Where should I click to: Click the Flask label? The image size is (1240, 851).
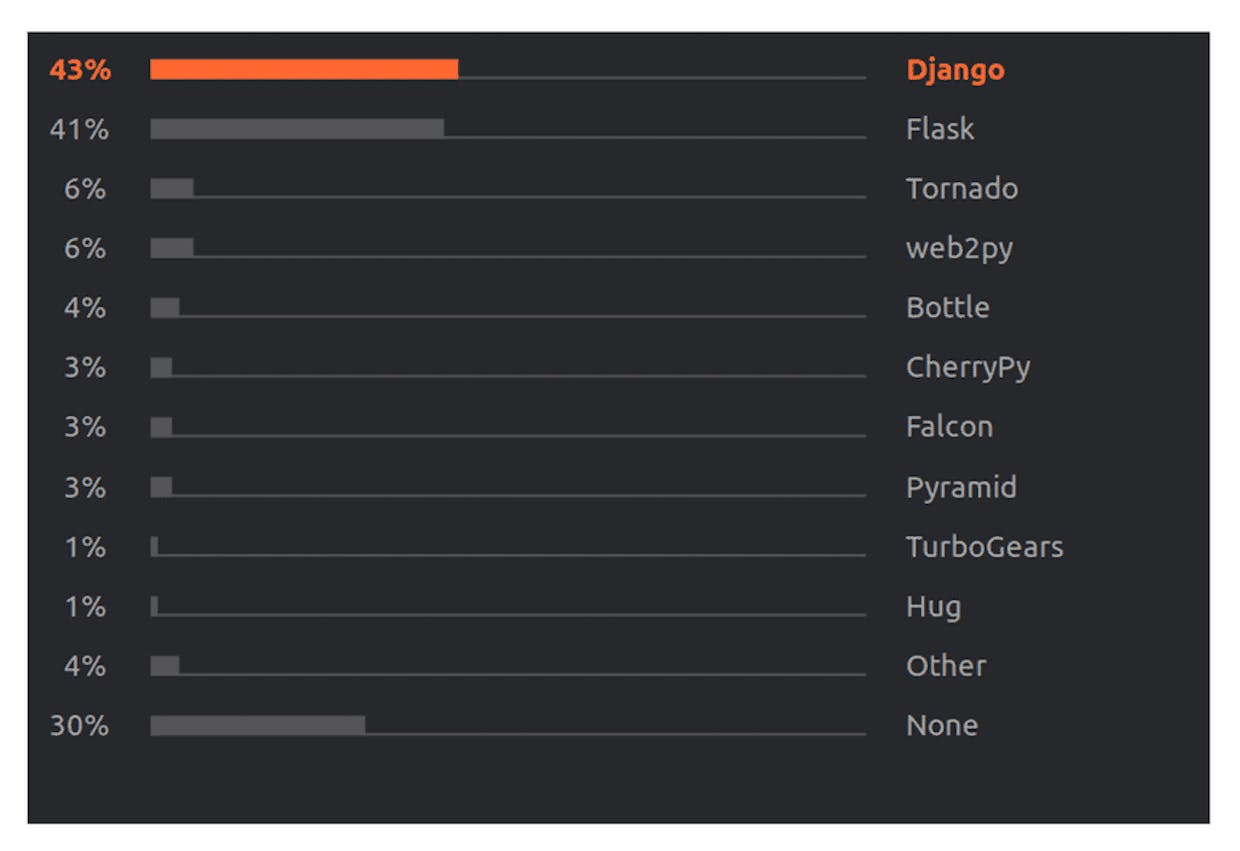[x=940, y=129]
